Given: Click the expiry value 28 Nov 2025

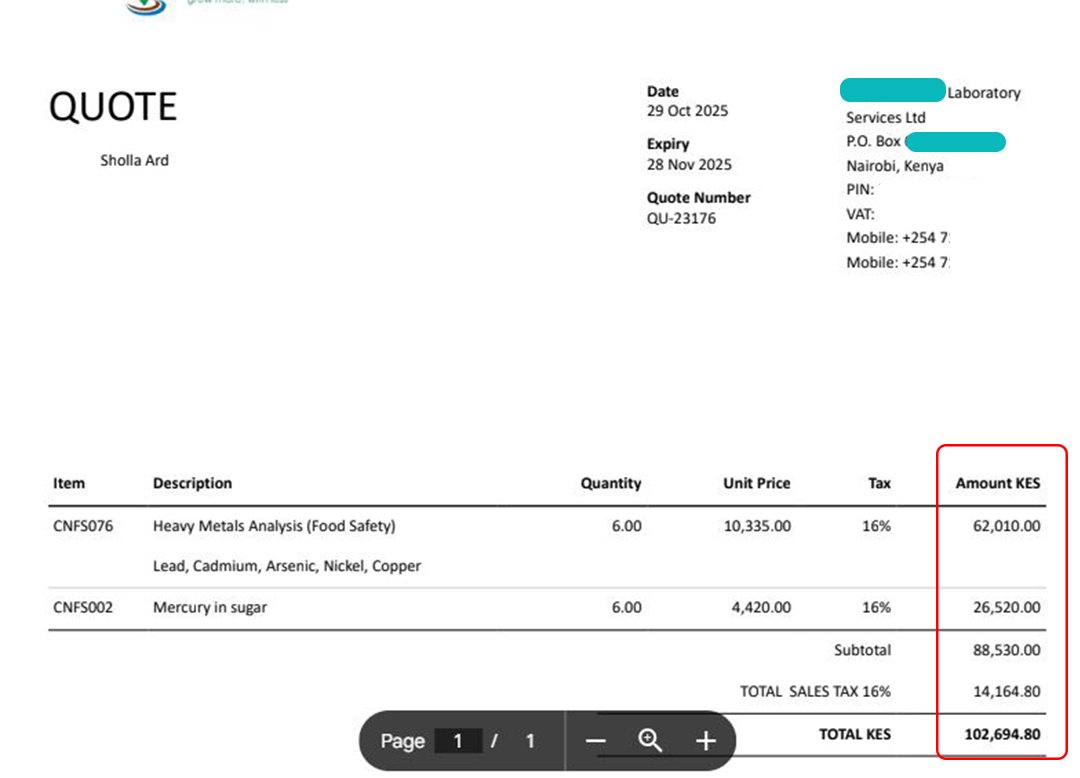Looking at the screenshot, I should click(689, 165).
